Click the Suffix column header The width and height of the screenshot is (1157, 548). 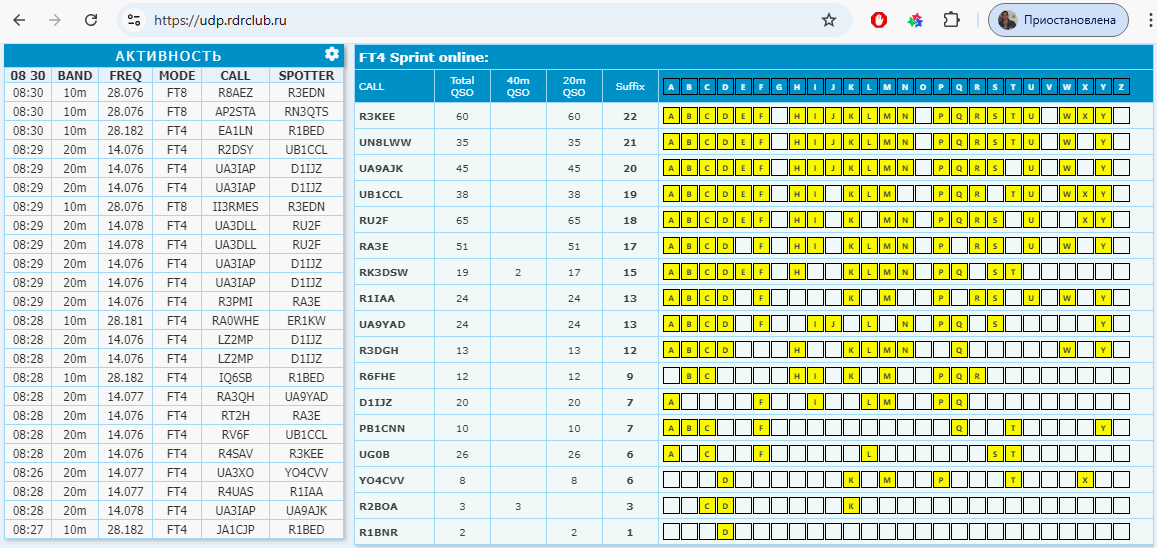pyautogui.click(x=630, y=87)
